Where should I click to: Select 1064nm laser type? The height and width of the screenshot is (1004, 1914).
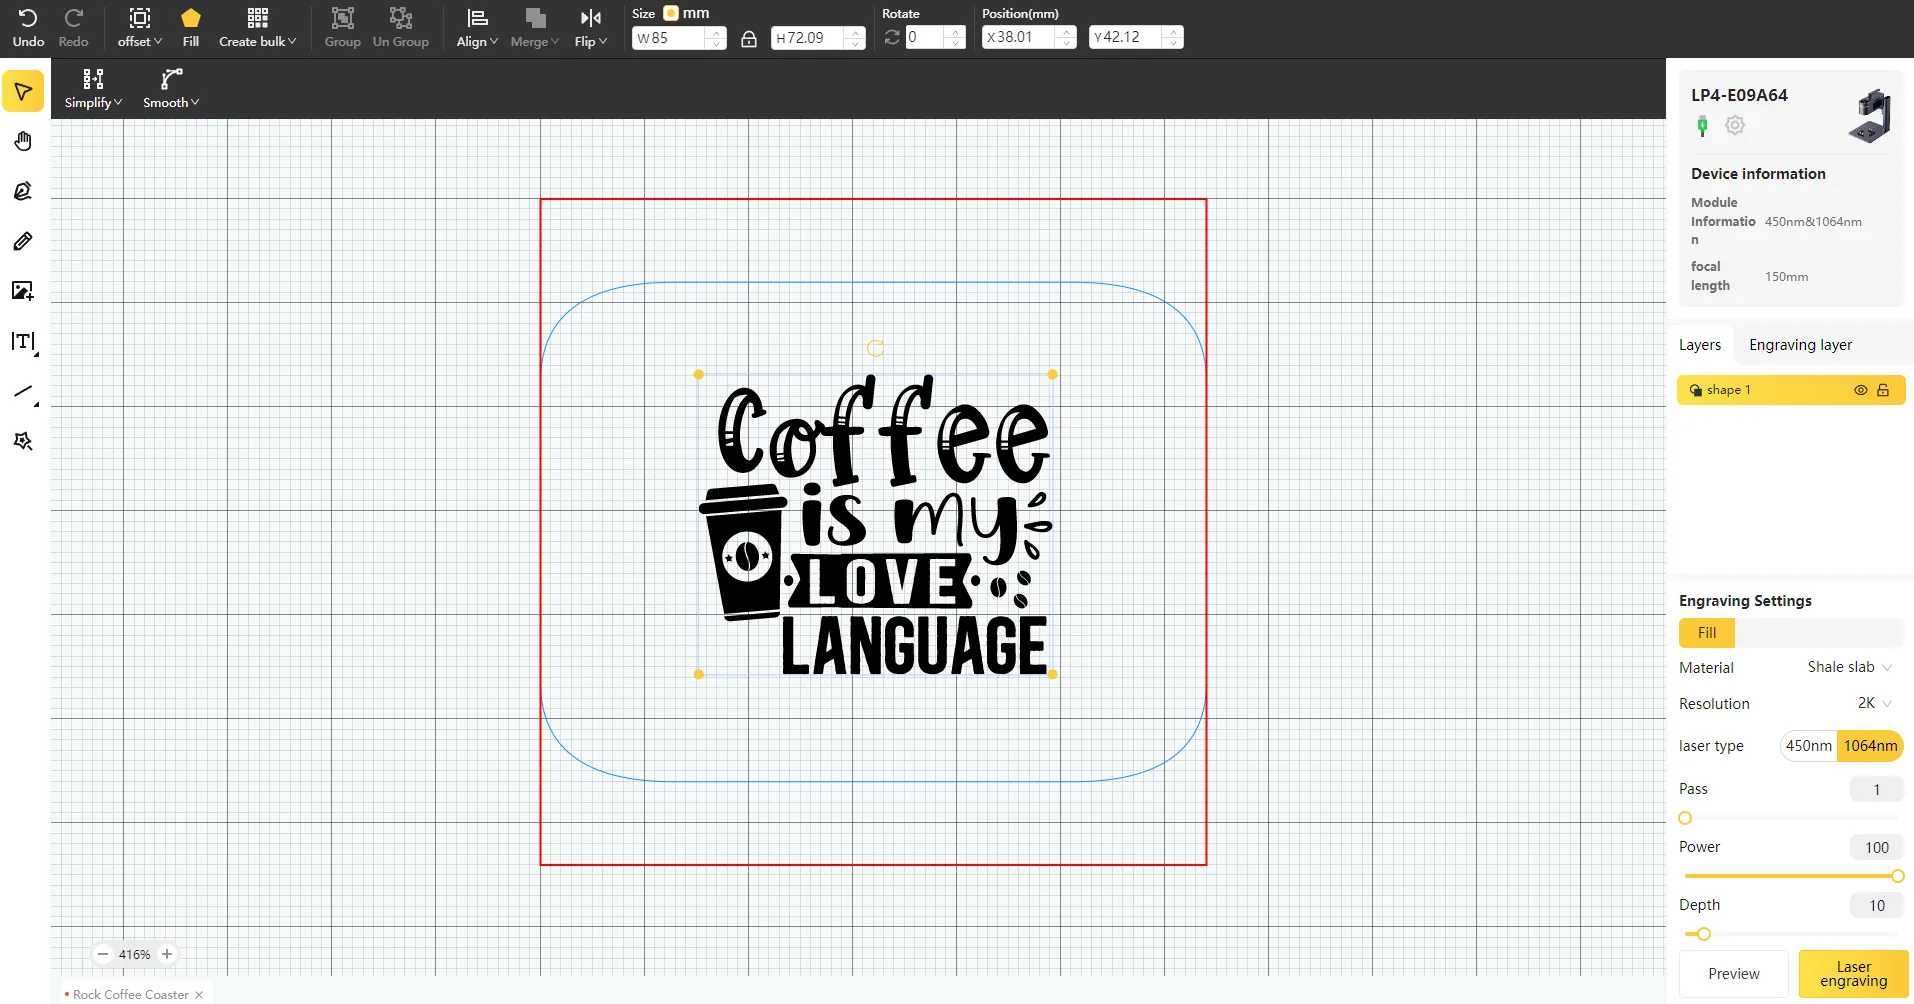[x=1870, y=746]
